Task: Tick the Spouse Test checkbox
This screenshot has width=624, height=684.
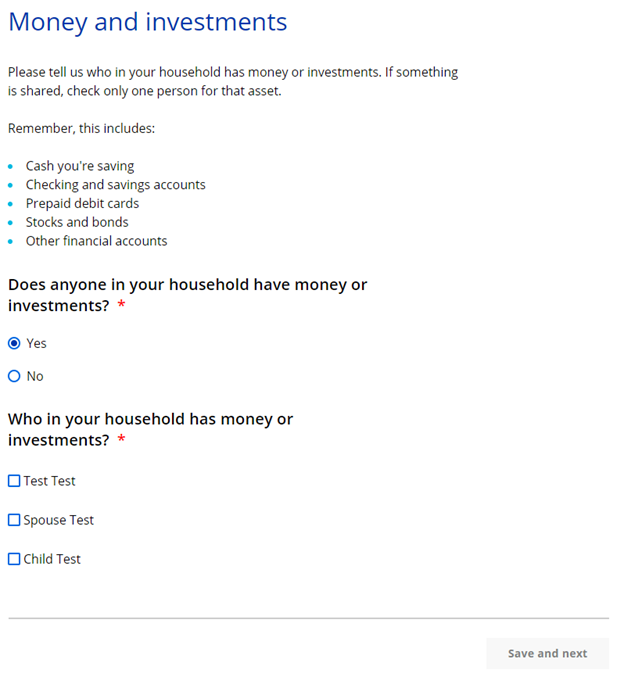Action: coord(14,520)
